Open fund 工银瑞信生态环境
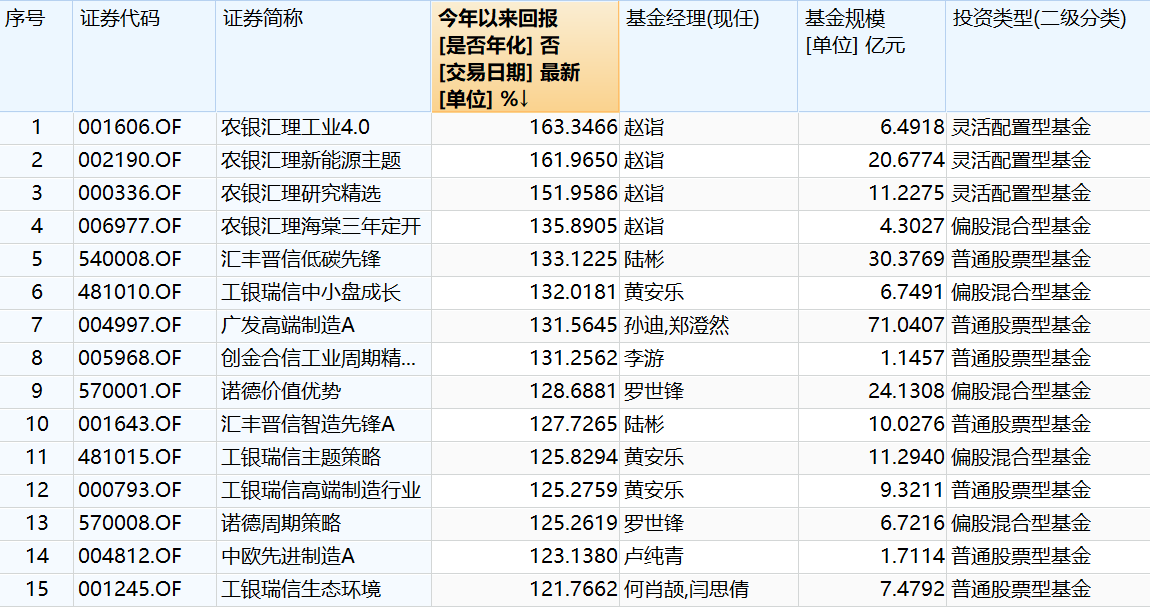This screenshot has width=1150, height=607. pos(301,589)
